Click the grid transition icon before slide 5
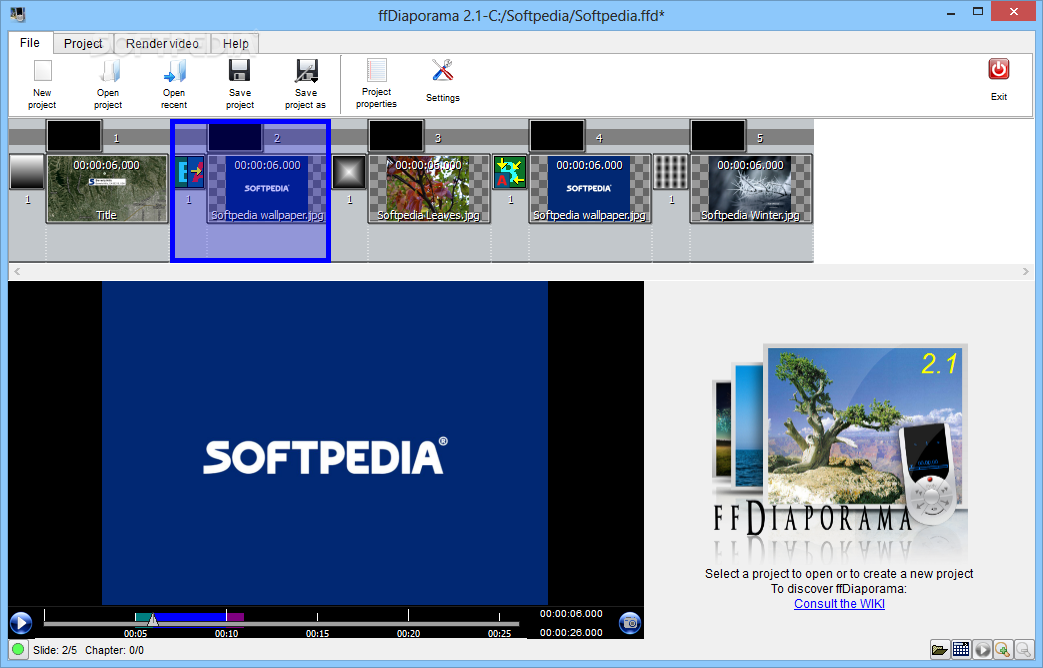The width and height of the screenshot is (1043, 668). click(671, 172)
